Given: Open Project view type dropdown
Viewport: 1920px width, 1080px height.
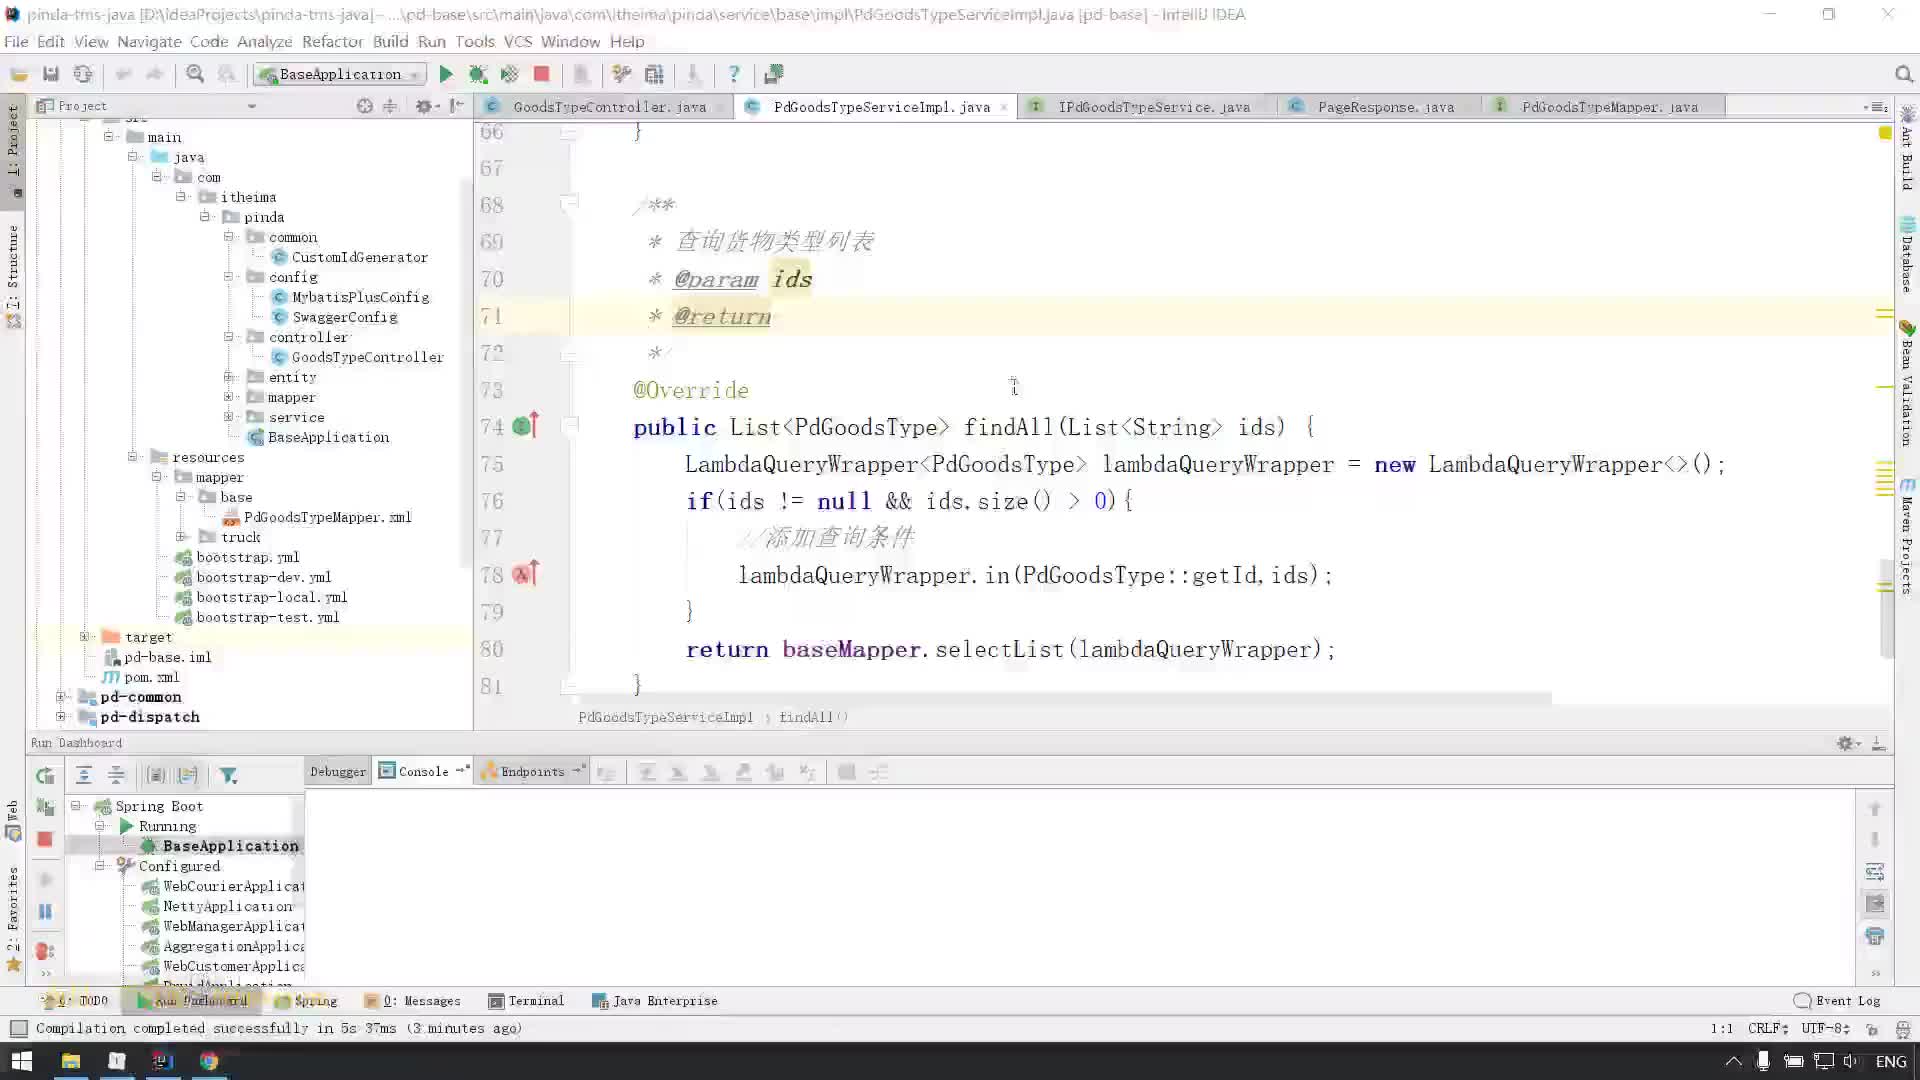Looking at the screenshot, I should pyautogui.click(x=251, y=106).
